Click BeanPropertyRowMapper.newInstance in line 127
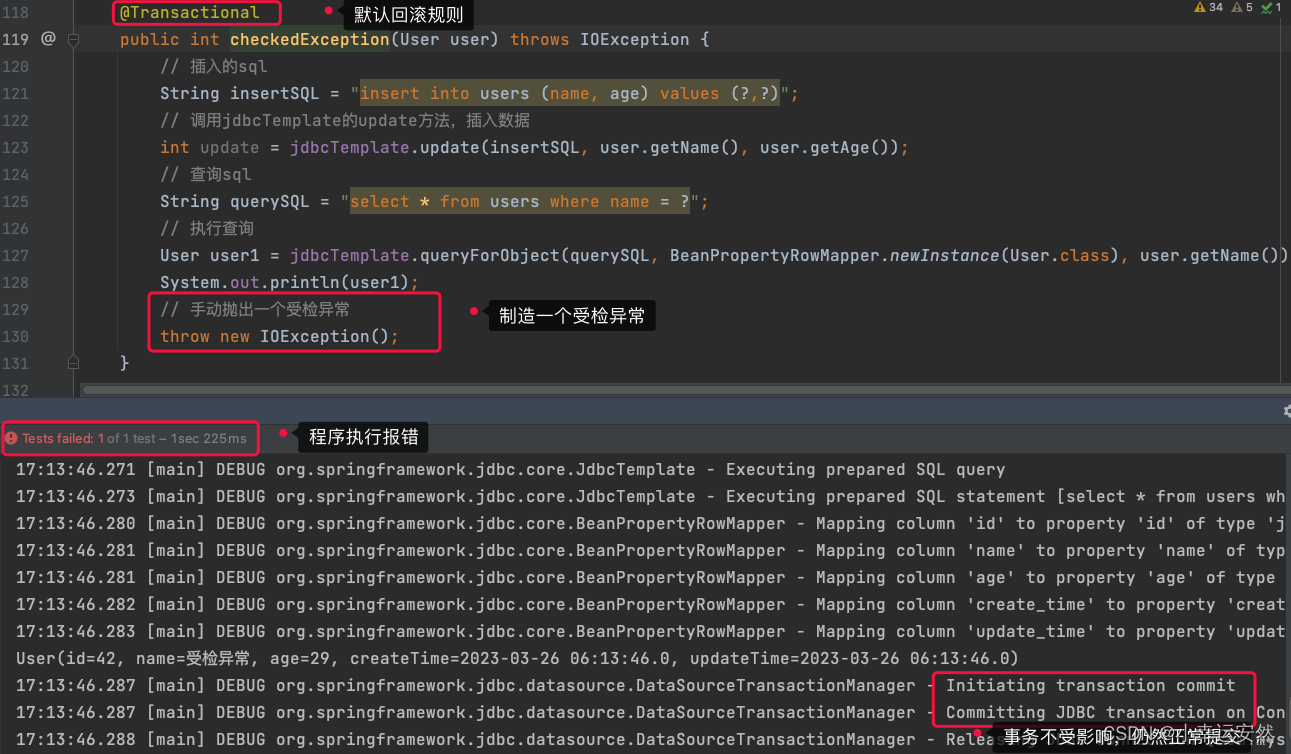Screen dimensions: 1291x754 tap(834, 256)
